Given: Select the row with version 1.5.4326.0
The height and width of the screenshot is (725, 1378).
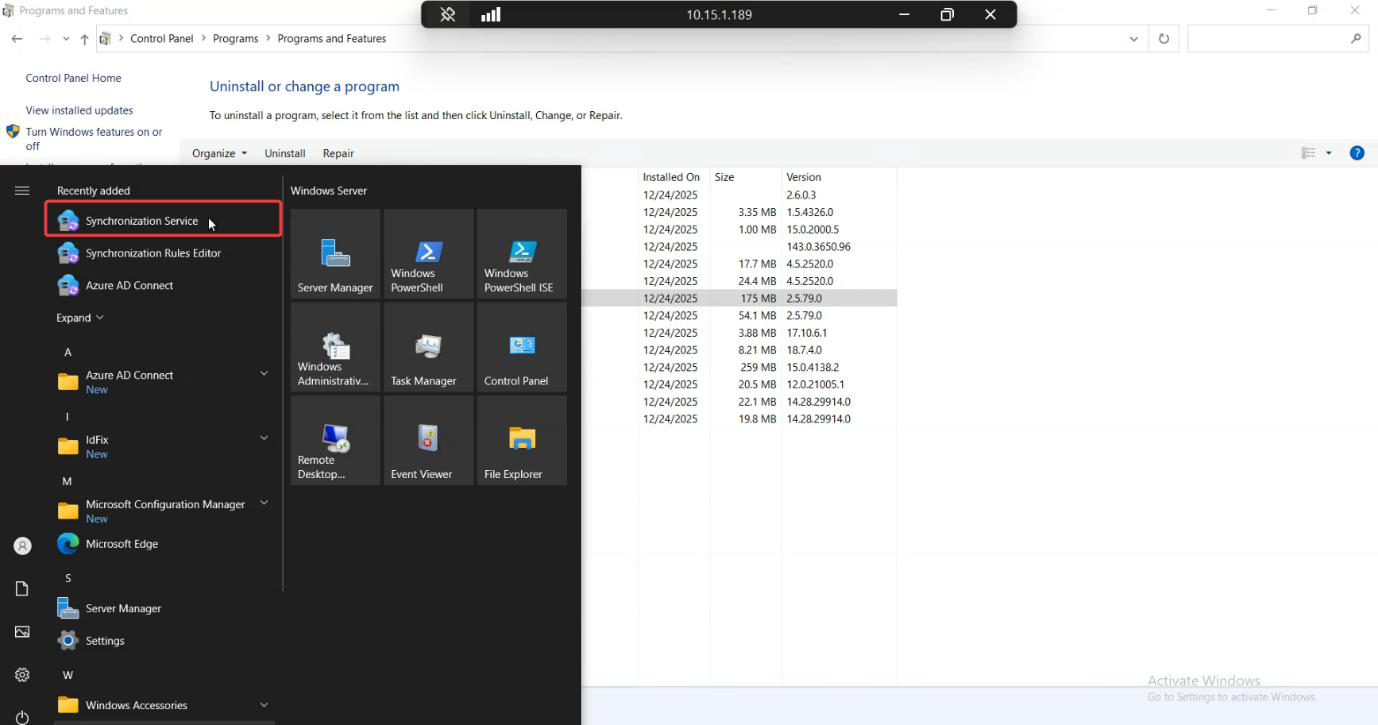Looking at the screenshot, I should point(739,212).
